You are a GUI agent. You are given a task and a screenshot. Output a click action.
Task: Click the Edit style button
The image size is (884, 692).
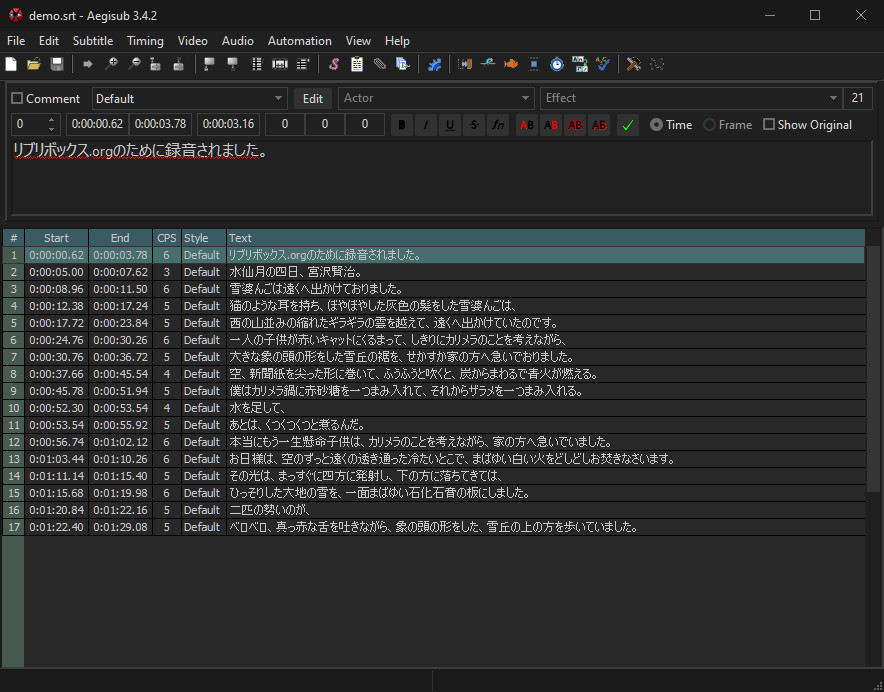312,98
